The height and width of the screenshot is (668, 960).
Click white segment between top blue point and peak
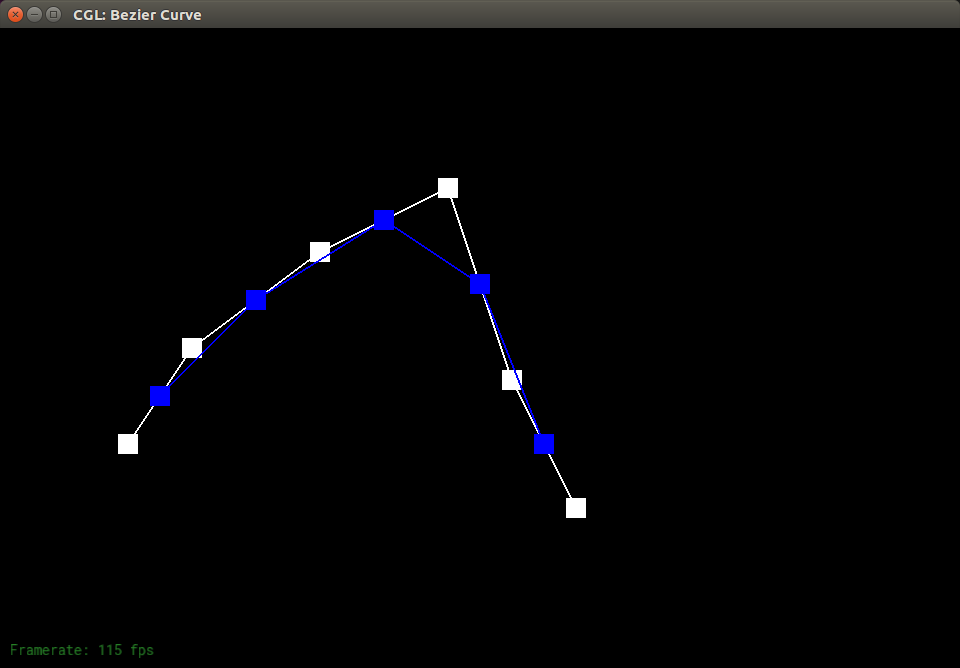click(416, 204)
